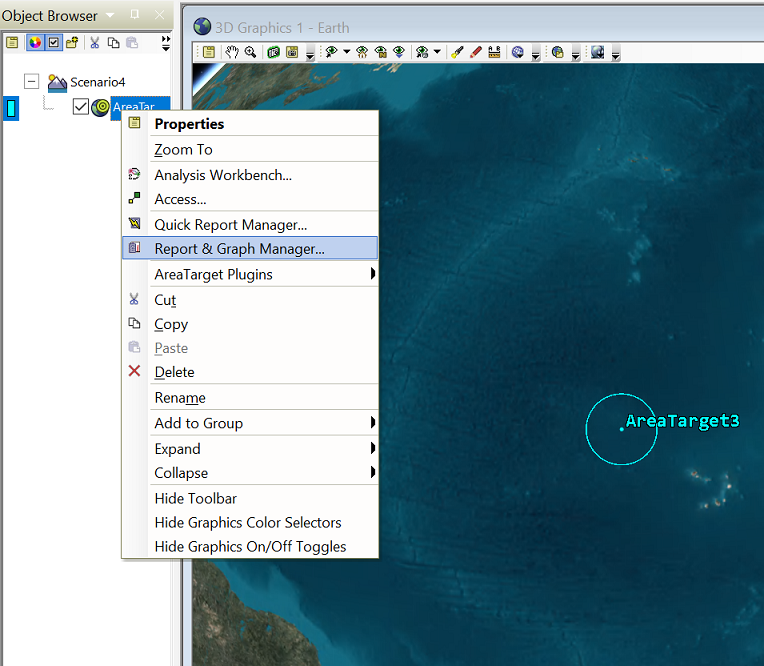Screen dimensions: 764x666
Task: Click the stored views eye icon
Action: point(422,52)
